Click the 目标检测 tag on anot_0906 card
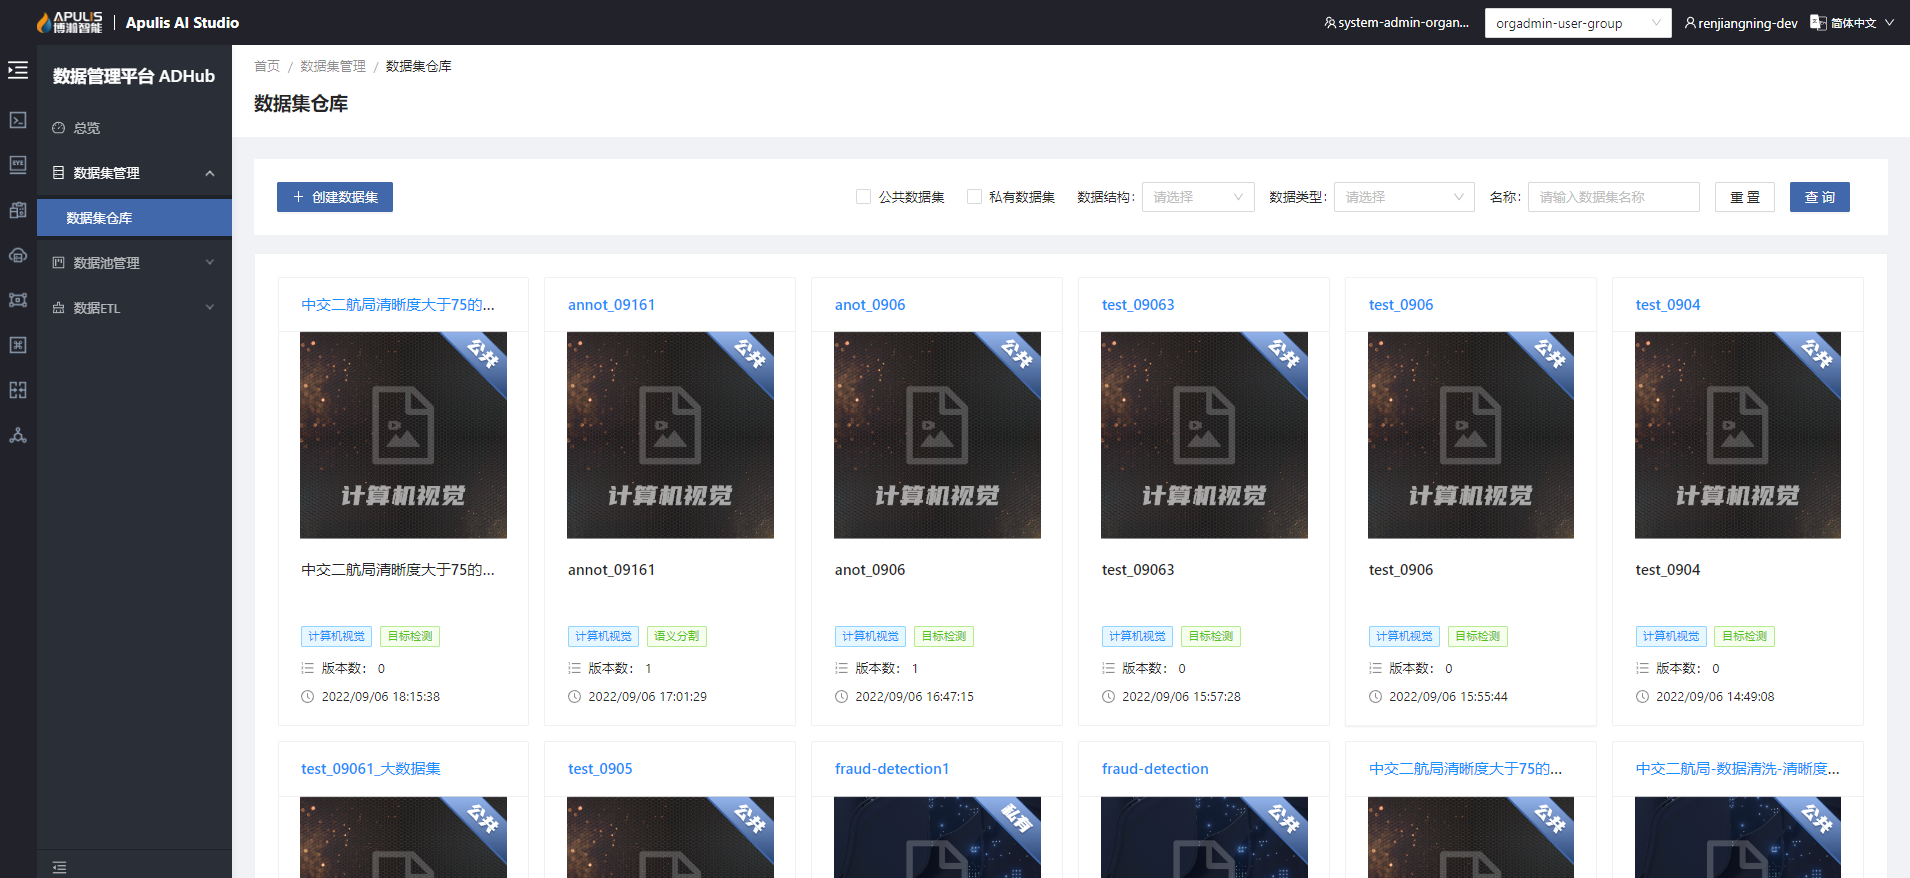This screenshot has width=1910, height=878. [x=944, y=636]
